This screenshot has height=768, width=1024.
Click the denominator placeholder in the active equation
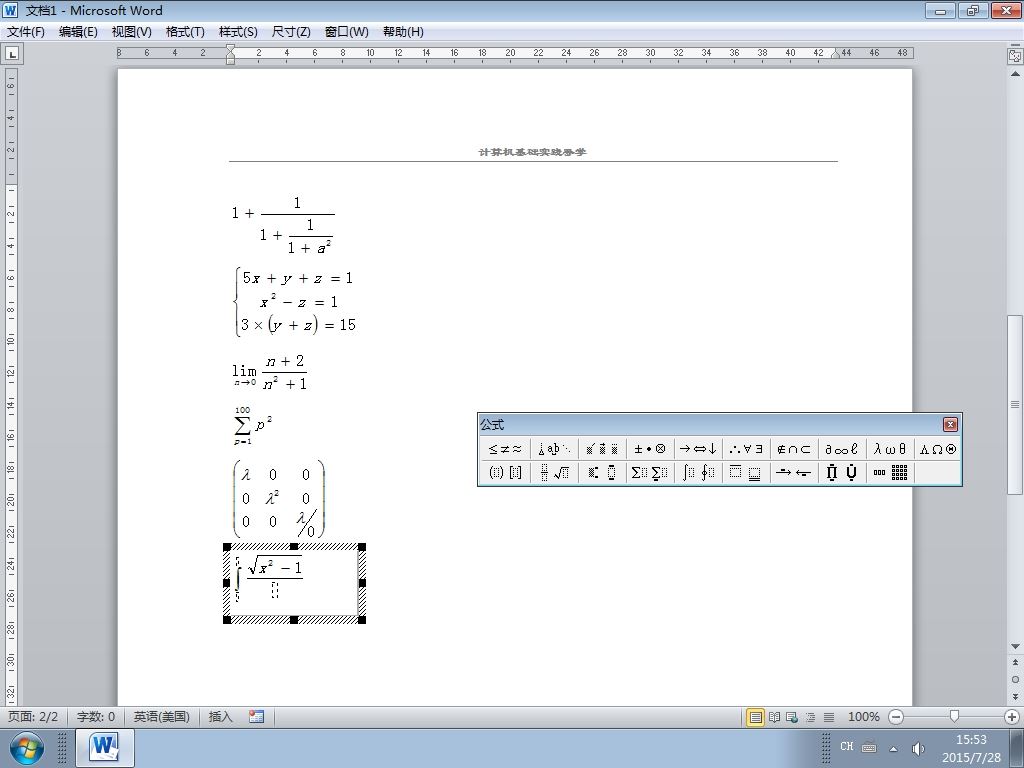[274, 590]
